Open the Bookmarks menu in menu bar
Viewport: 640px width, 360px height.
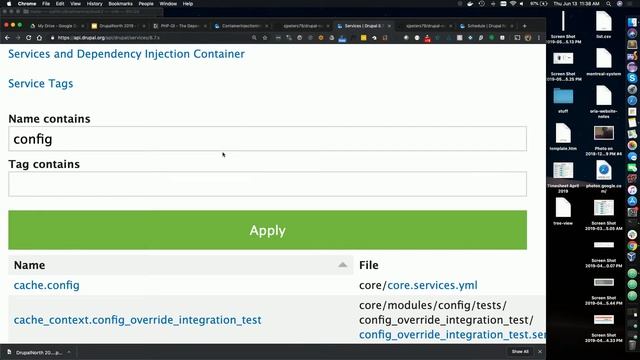[x=120, y=4]
